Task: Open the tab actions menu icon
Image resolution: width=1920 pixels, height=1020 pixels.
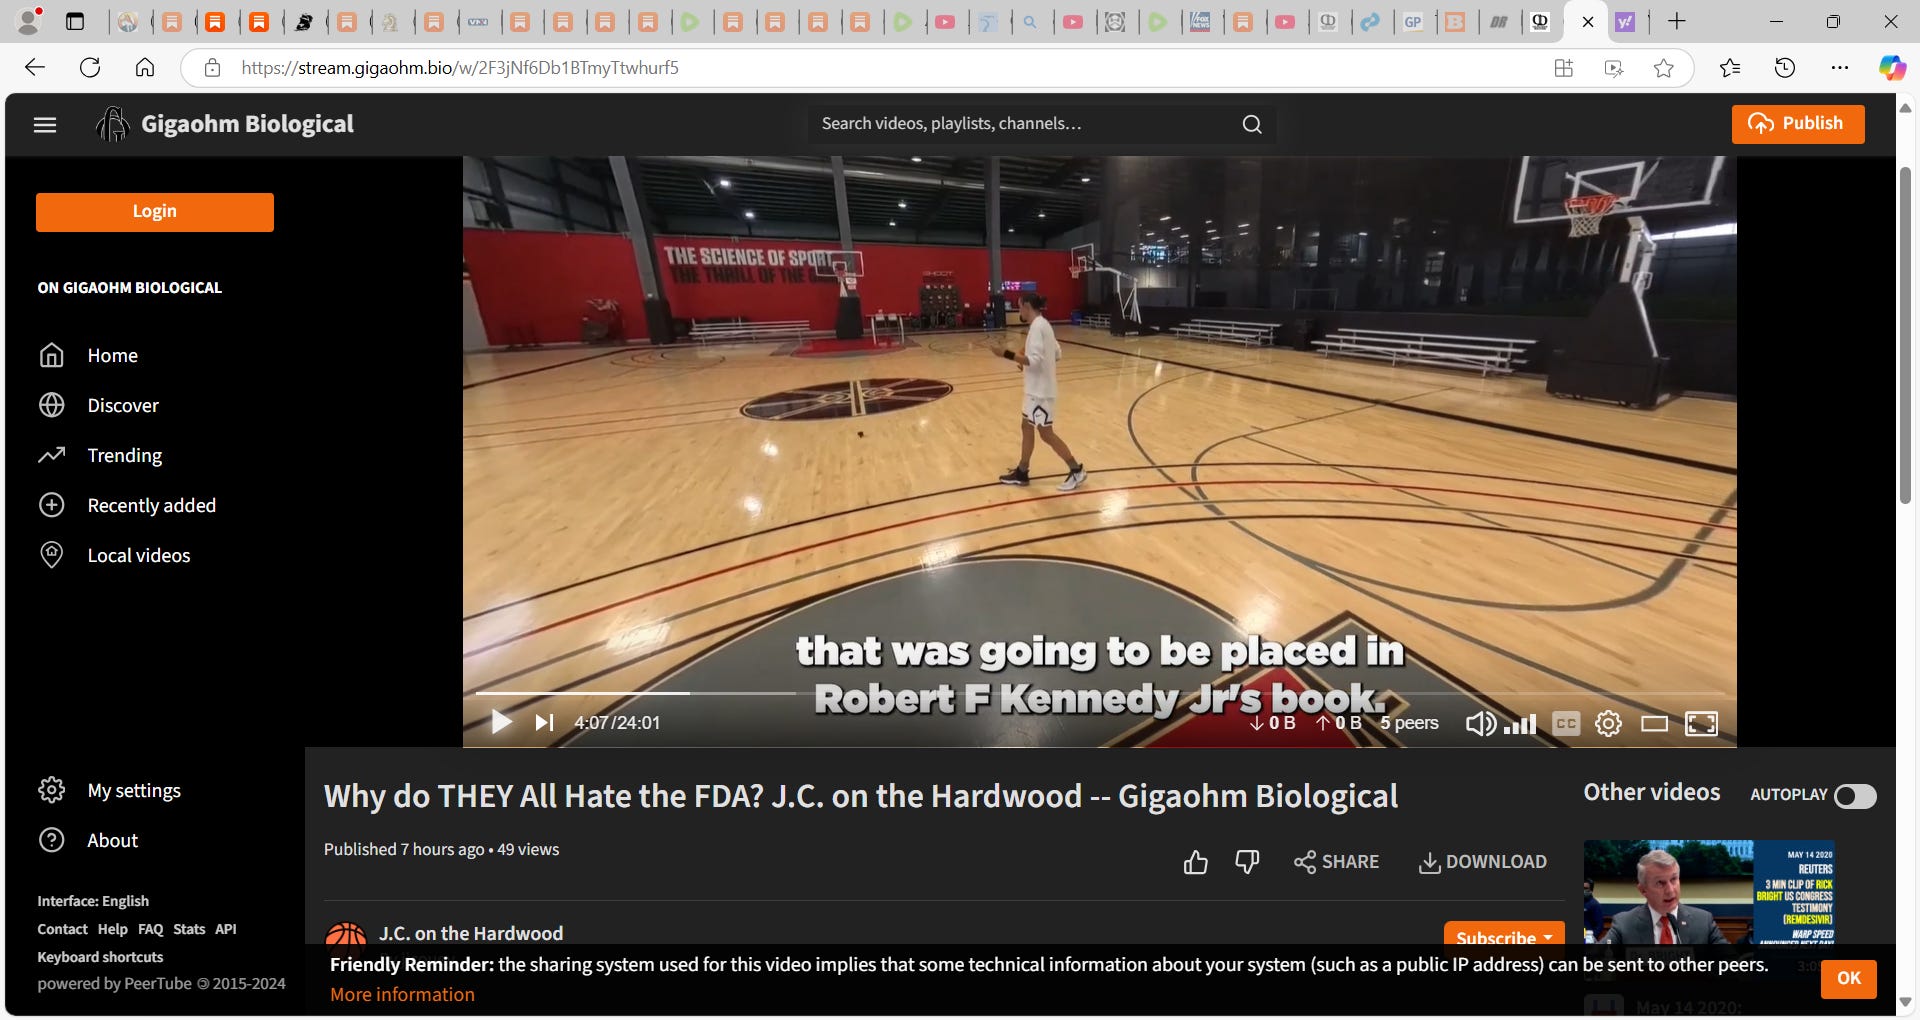Action: tap(75, 21)
